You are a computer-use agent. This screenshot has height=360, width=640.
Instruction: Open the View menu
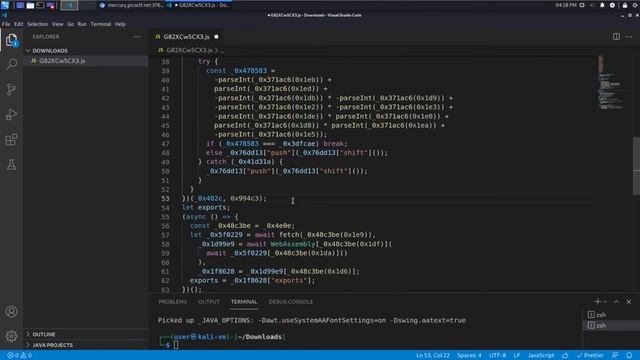pos(58,24)
